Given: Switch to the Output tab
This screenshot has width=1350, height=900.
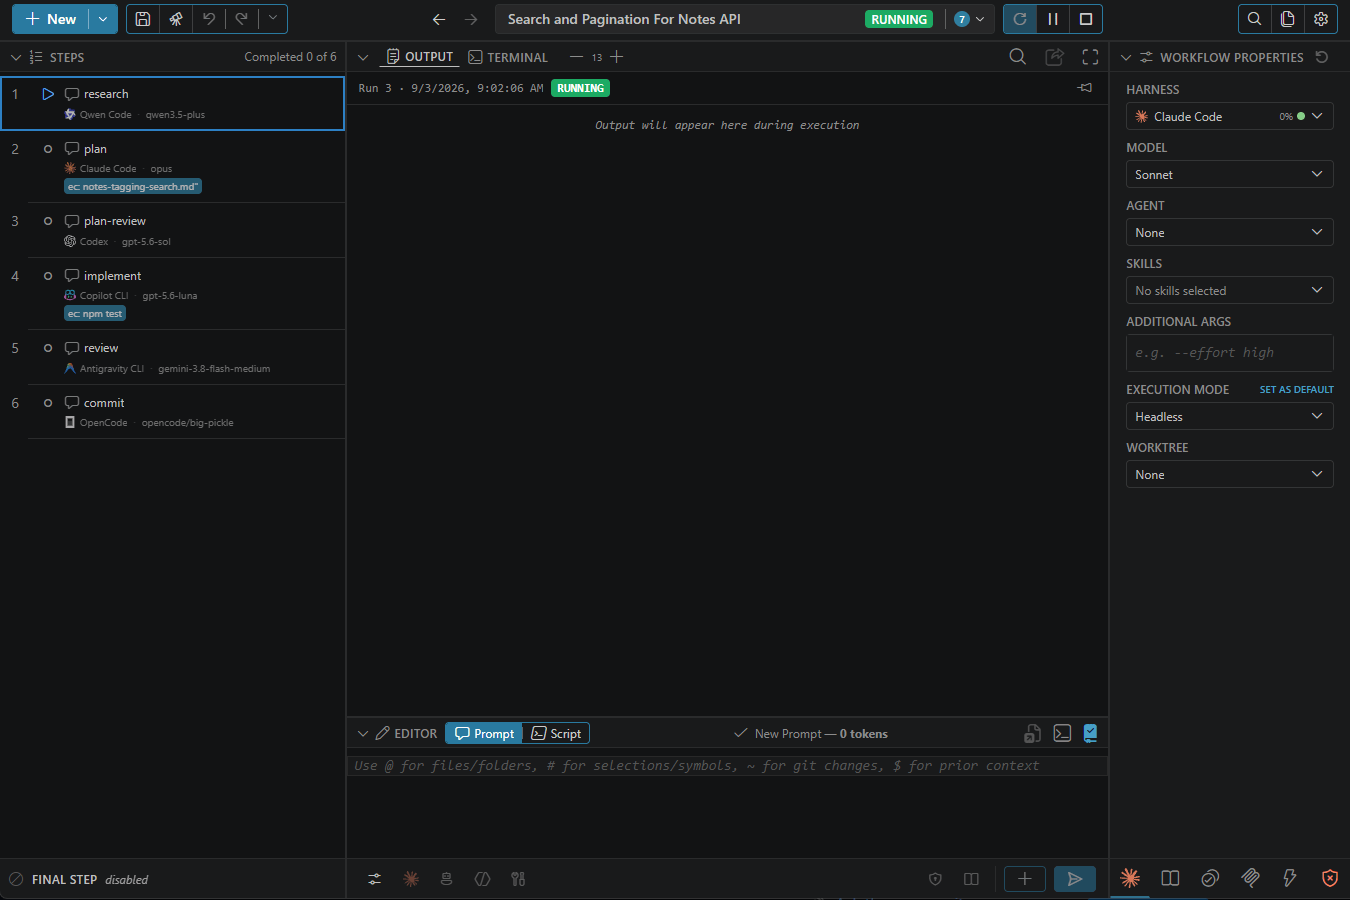Looking at the screenshot, I should click(420, 57).
